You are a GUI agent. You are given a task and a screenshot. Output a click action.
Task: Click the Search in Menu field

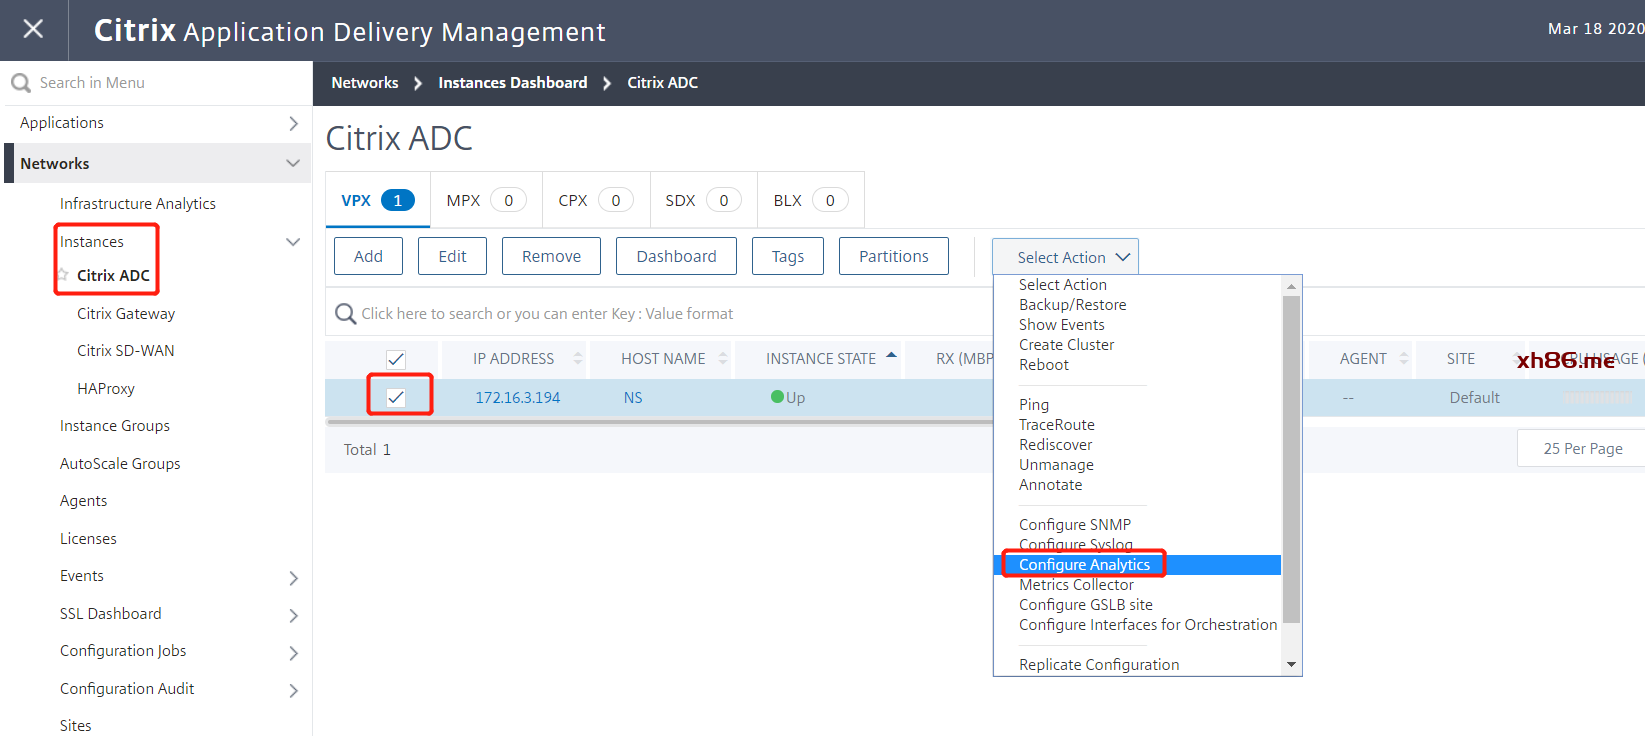(x=157, y=83)
